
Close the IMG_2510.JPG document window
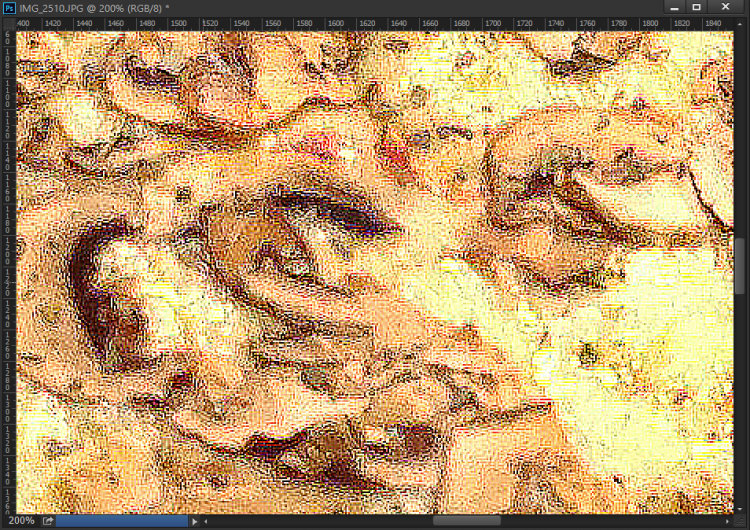click(726, 7)
